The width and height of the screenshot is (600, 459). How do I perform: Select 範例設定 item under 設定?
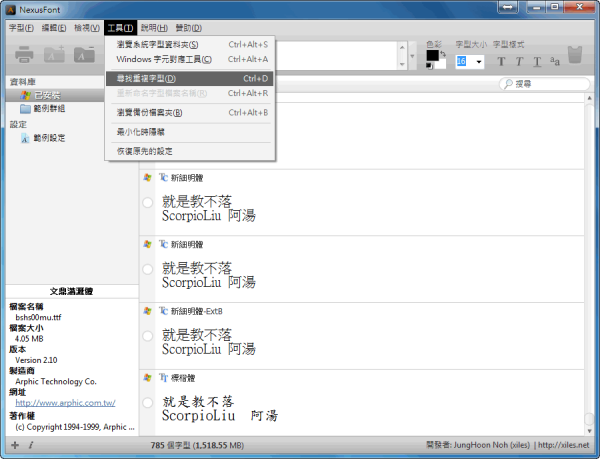tap(49, 138)
